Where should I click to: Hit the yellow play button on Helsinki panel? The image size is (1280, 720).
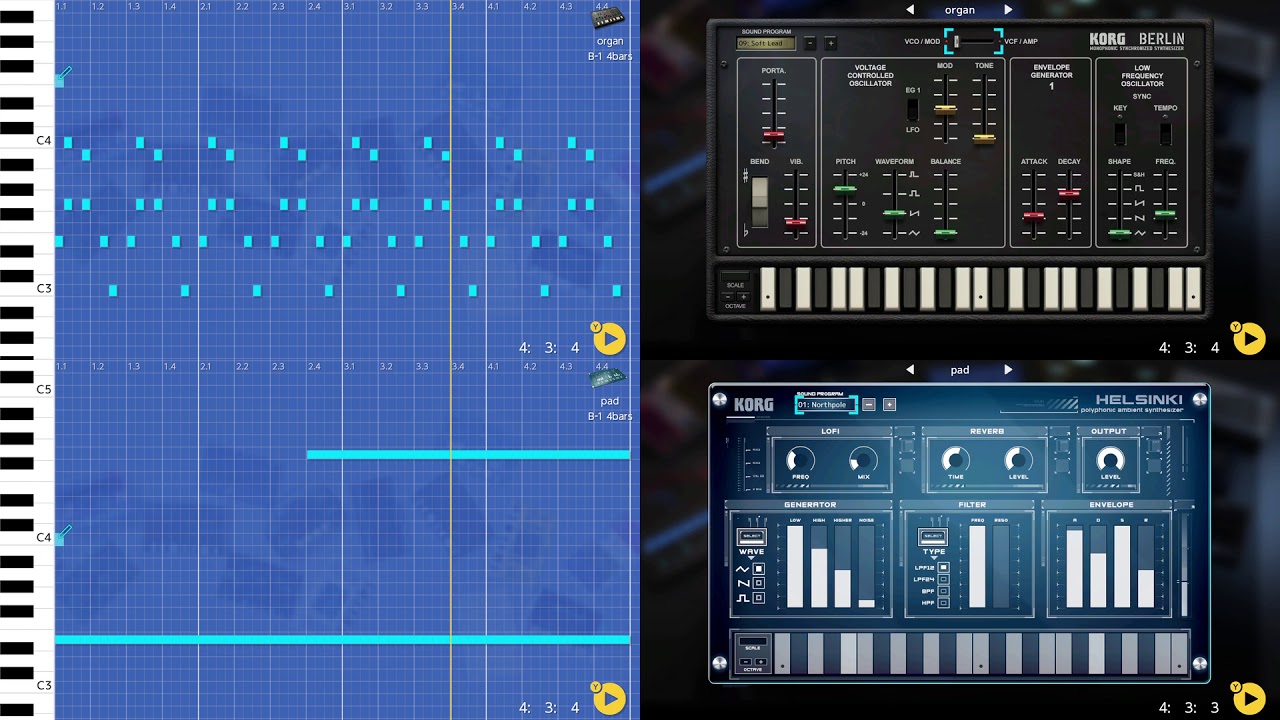pos(1249,698)
